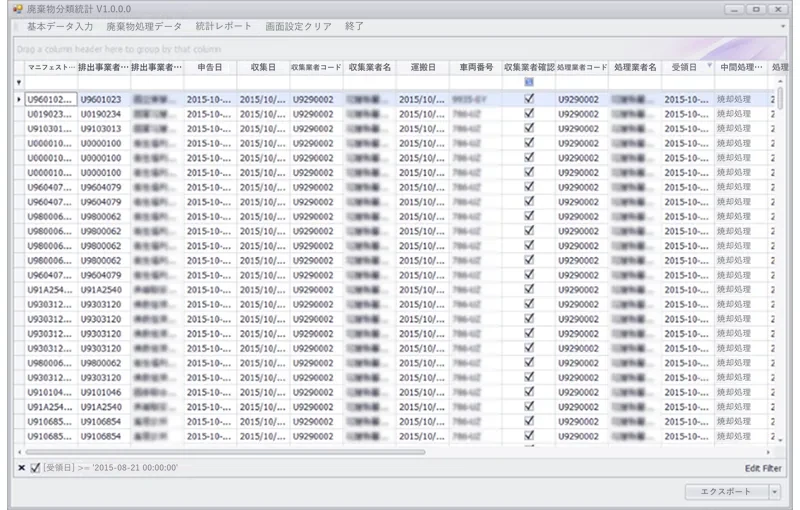The image size is (800, 510).
Task: Select the 画面設定クリア menu item
Action: tap(298, 27)
